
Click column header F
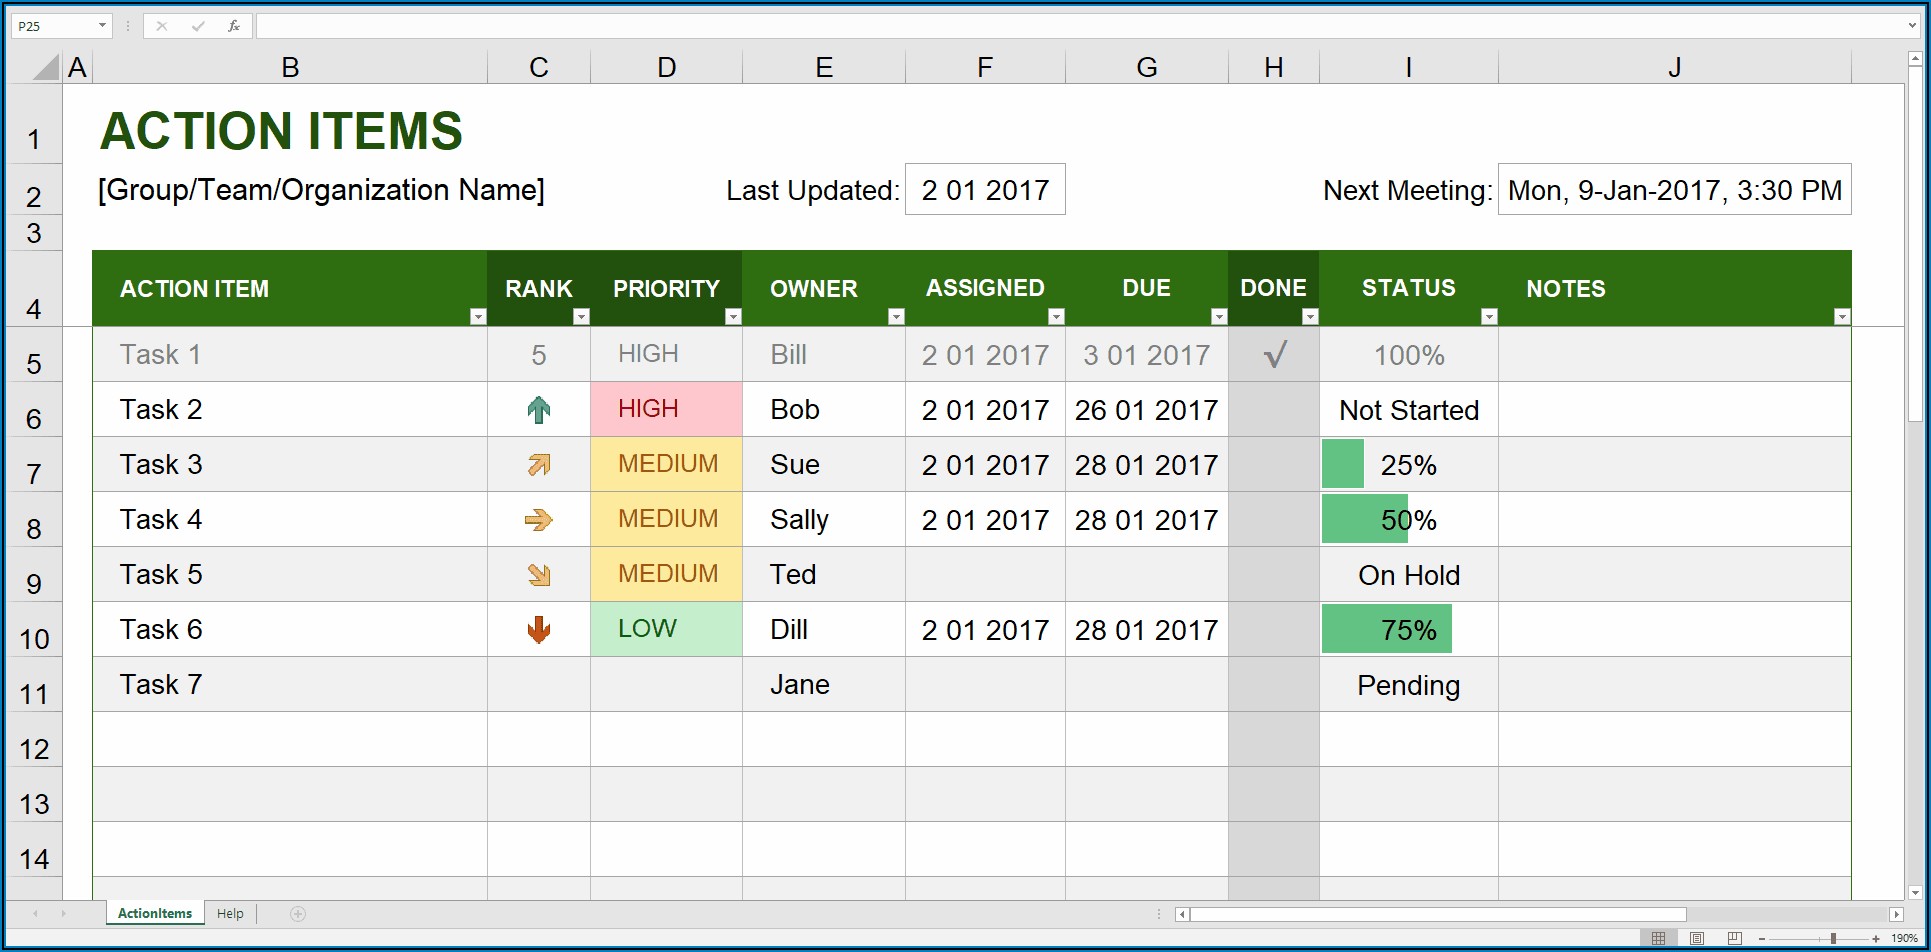(985, 67)
